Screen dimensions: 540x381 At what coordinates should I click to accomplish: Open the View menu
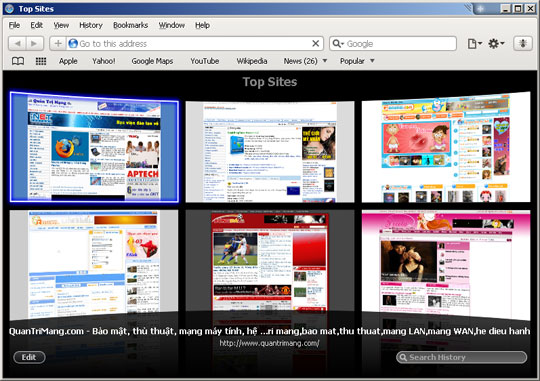coord(61,25)
